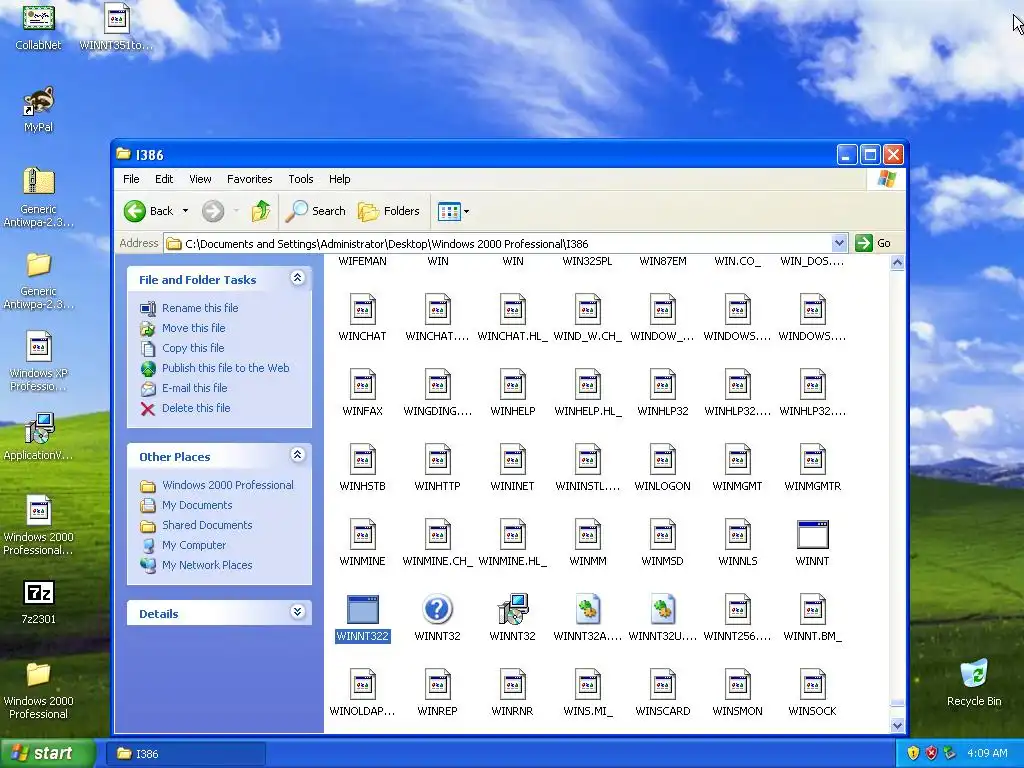1024x768 pixels.
Task: Click the red security shield tray icon
Action: pos(931,753)
